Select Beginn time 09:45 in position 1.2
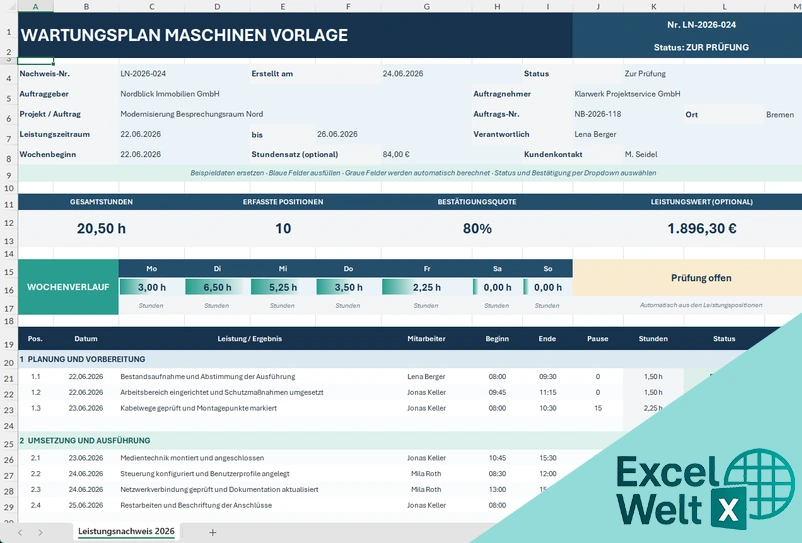The image size is (802, 543). click(497, 393)
